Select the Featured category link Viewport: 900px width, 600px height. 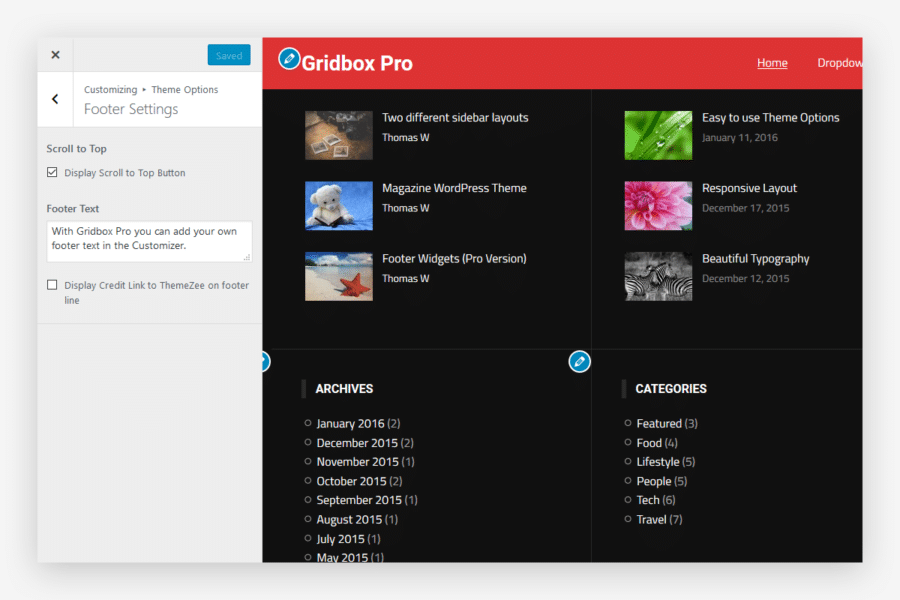[660, 423]
